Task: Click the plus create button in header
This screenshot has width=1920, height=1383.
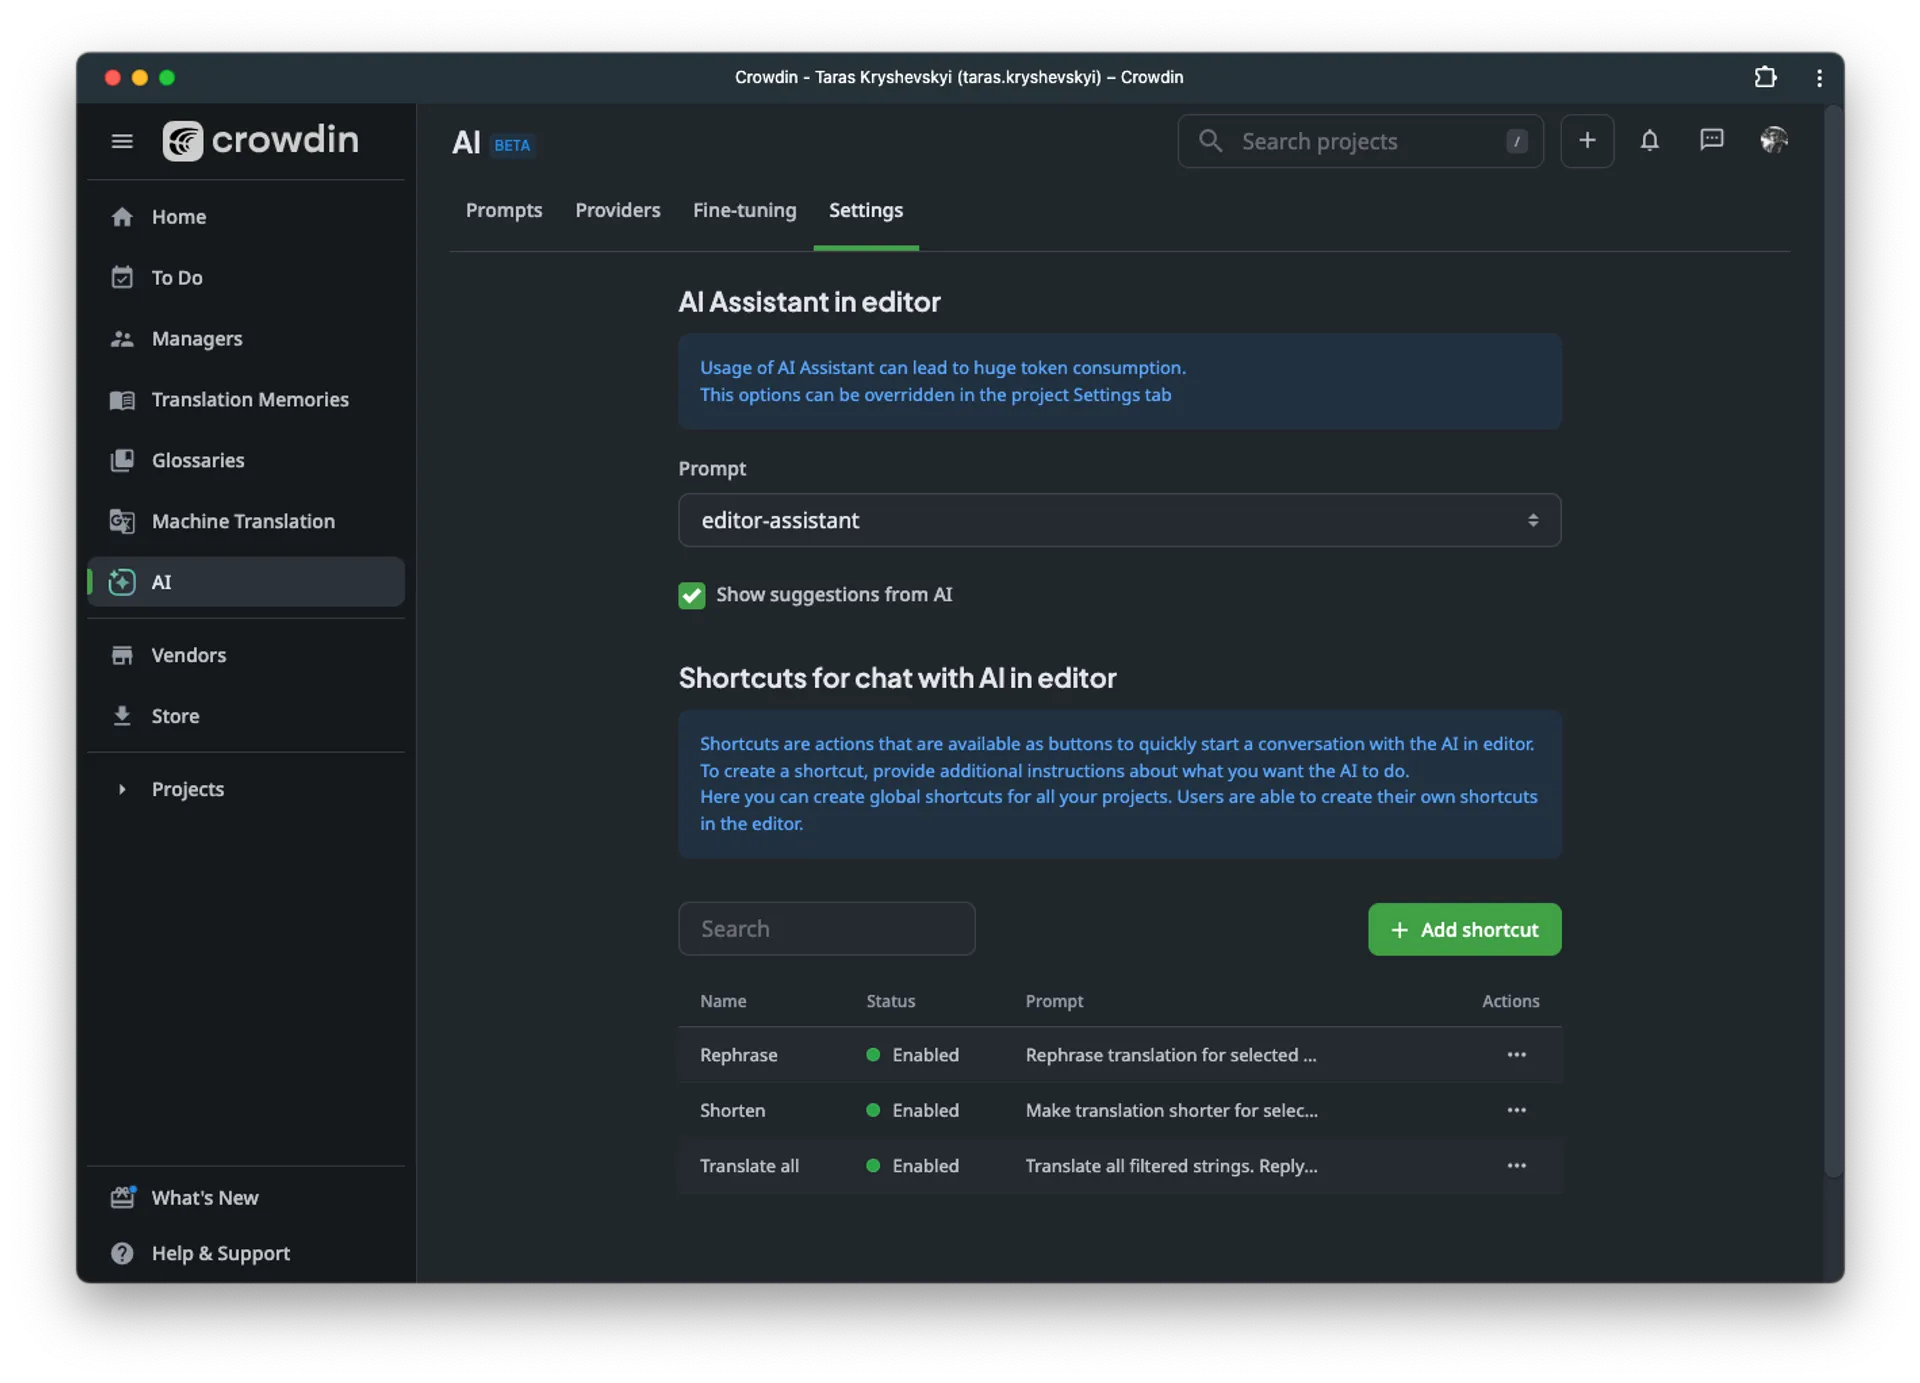Action: (1587, 141)
